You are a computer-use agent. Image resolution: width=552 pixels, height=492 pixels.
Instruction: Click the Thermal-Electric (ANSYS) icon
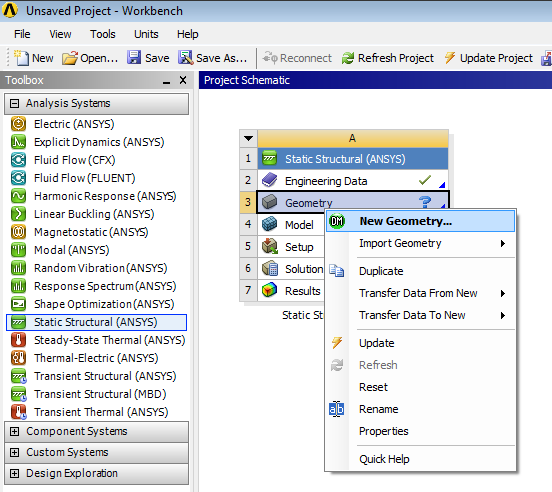pyautogui.click(x=18, y=358)
